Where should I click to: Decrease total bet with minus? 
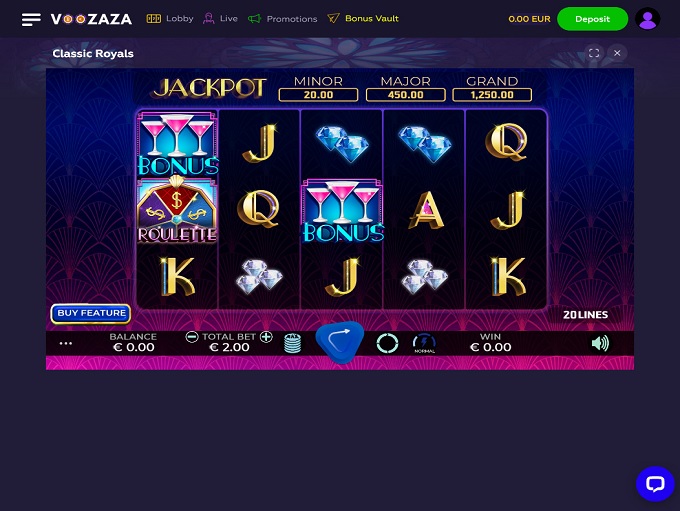[x=192, y=337]
